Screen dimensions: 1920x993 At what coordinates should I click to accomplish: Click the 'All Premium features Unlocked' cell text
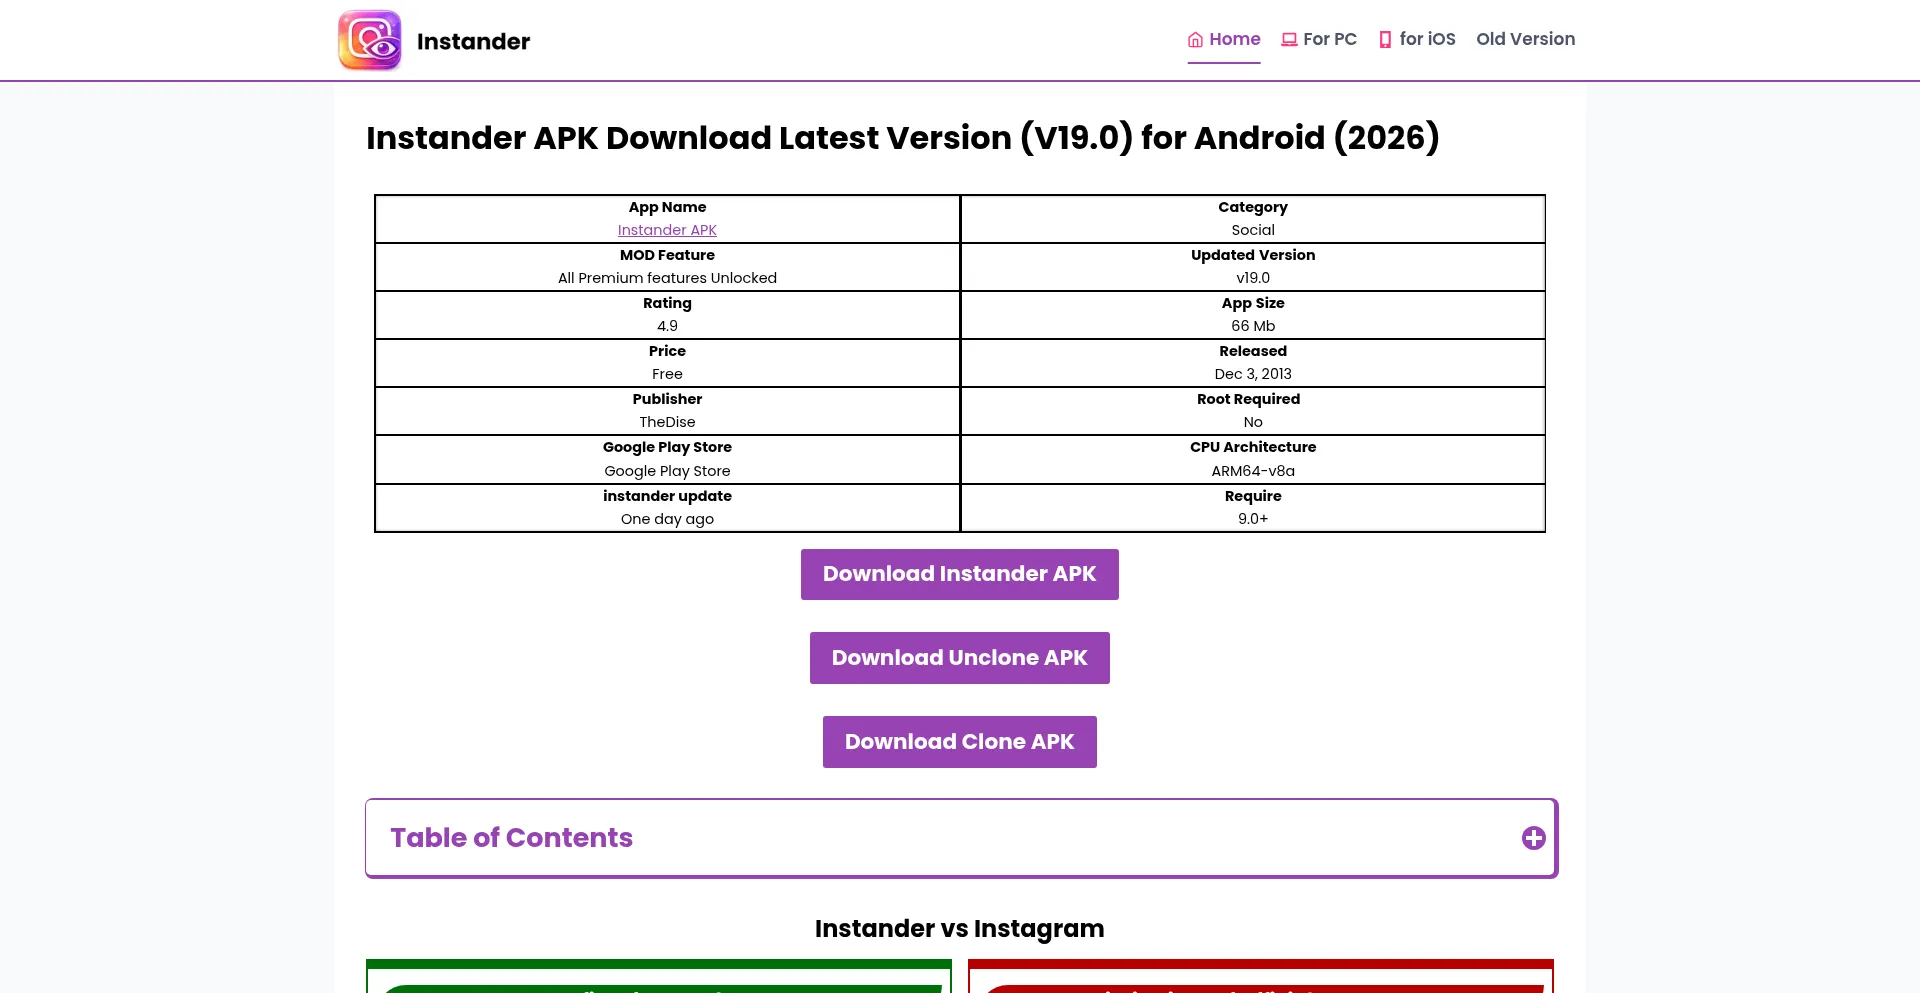tap(667, 278)
